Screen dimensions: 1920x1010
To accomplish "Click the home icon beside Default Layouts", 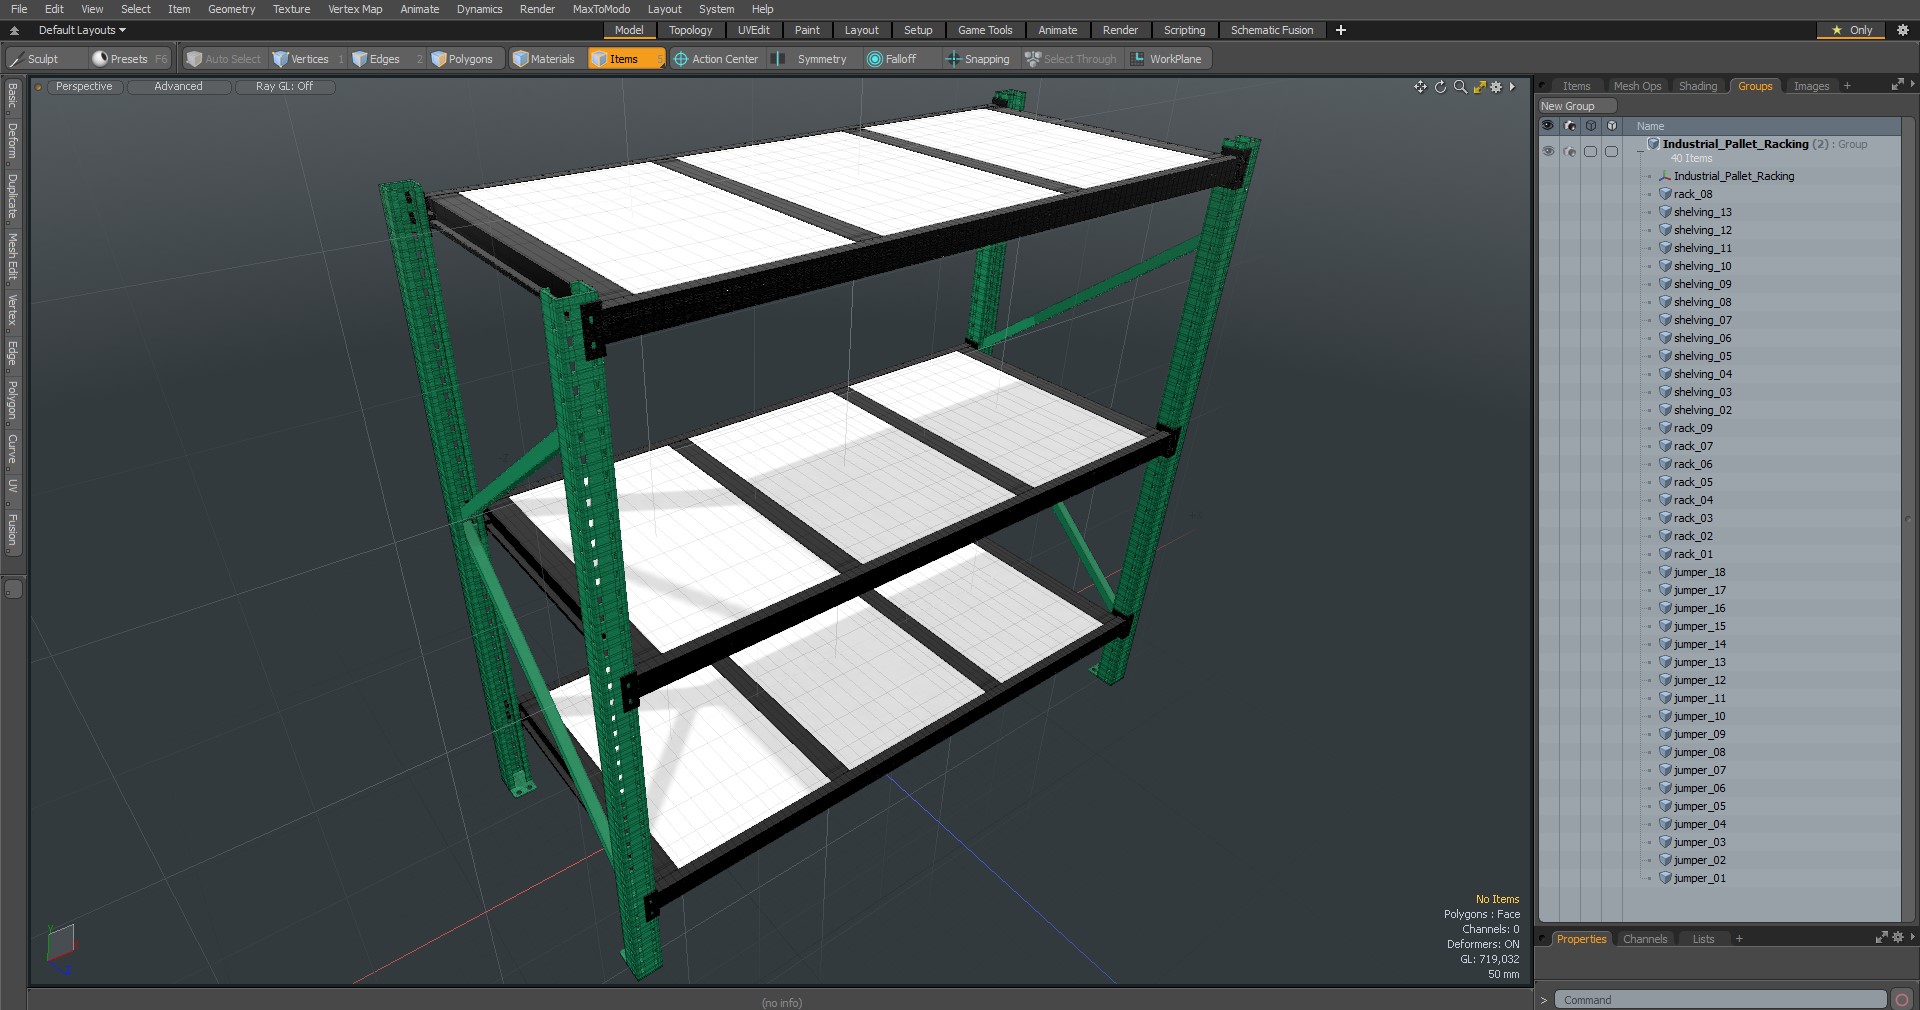I will pos(14,30).
